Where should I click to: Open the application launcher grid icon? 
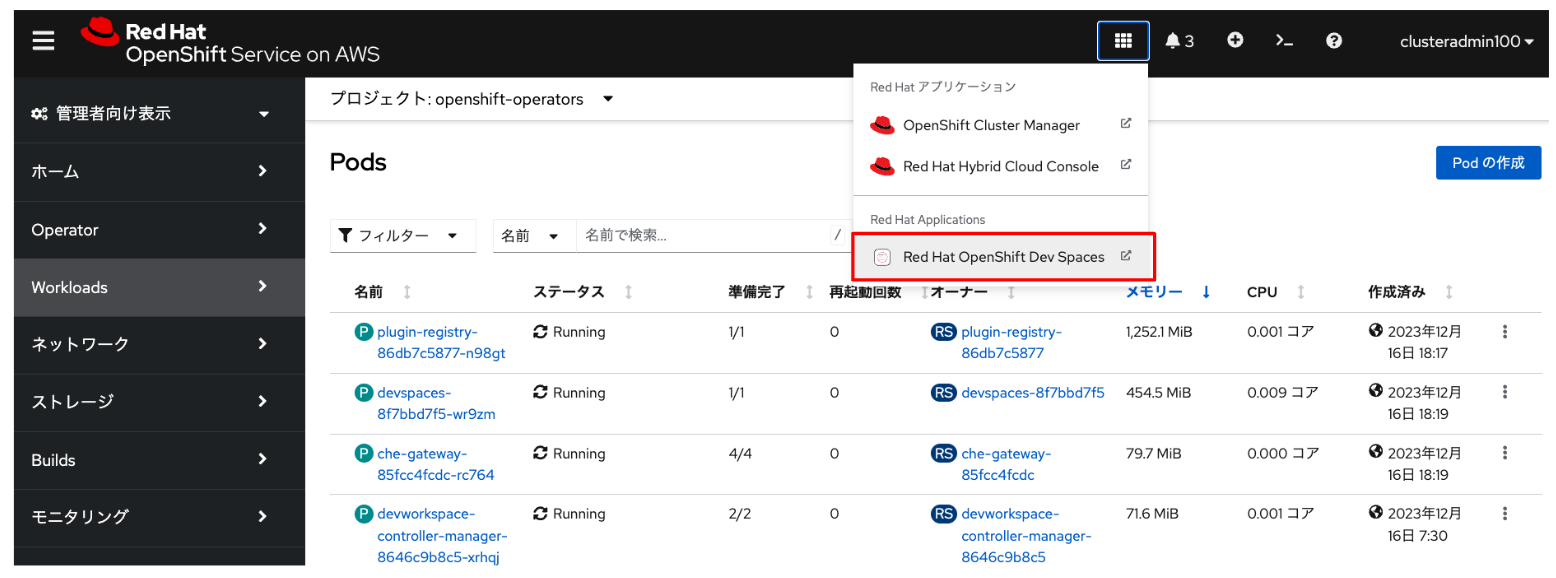tap(1123, 41)
